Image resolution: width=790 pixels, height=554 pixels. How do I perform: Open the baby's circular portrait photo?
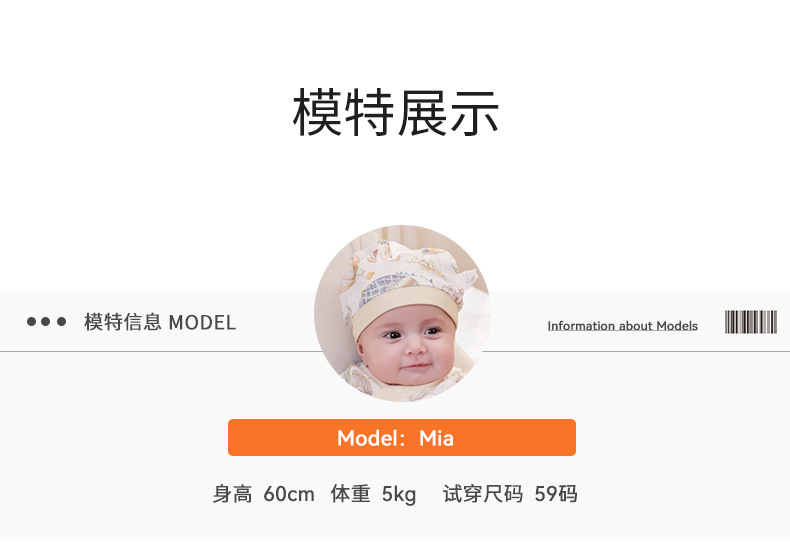point(402,313)
